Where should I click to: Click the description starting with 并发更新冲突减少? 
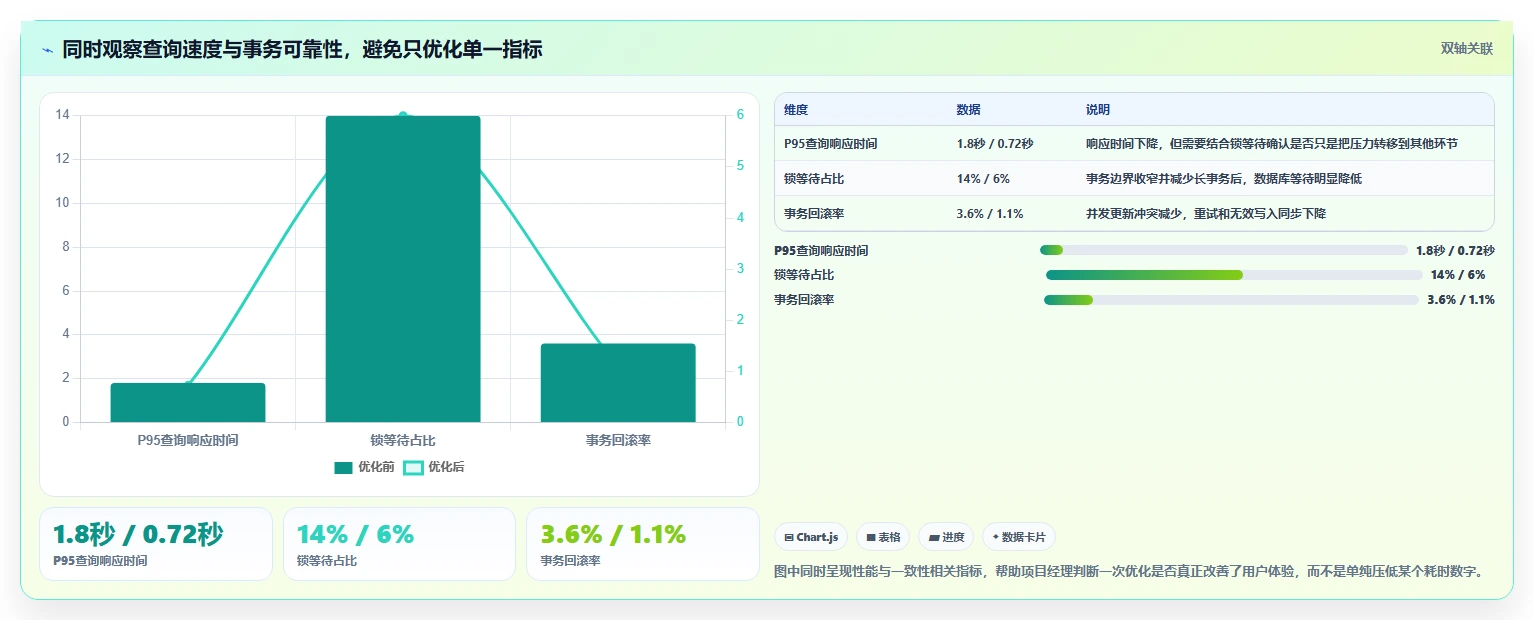(x=1206, y=214)
